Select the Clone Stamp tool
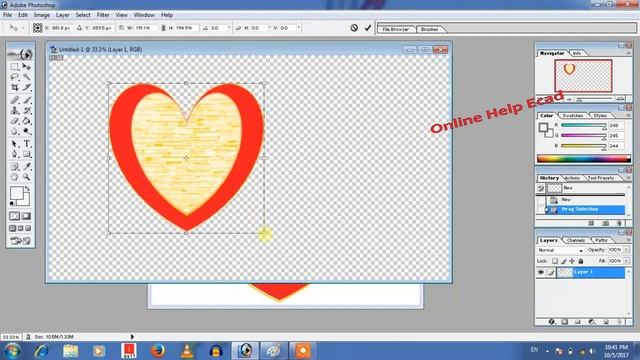Viewport: 640px width, 360px height. [15, 111]
